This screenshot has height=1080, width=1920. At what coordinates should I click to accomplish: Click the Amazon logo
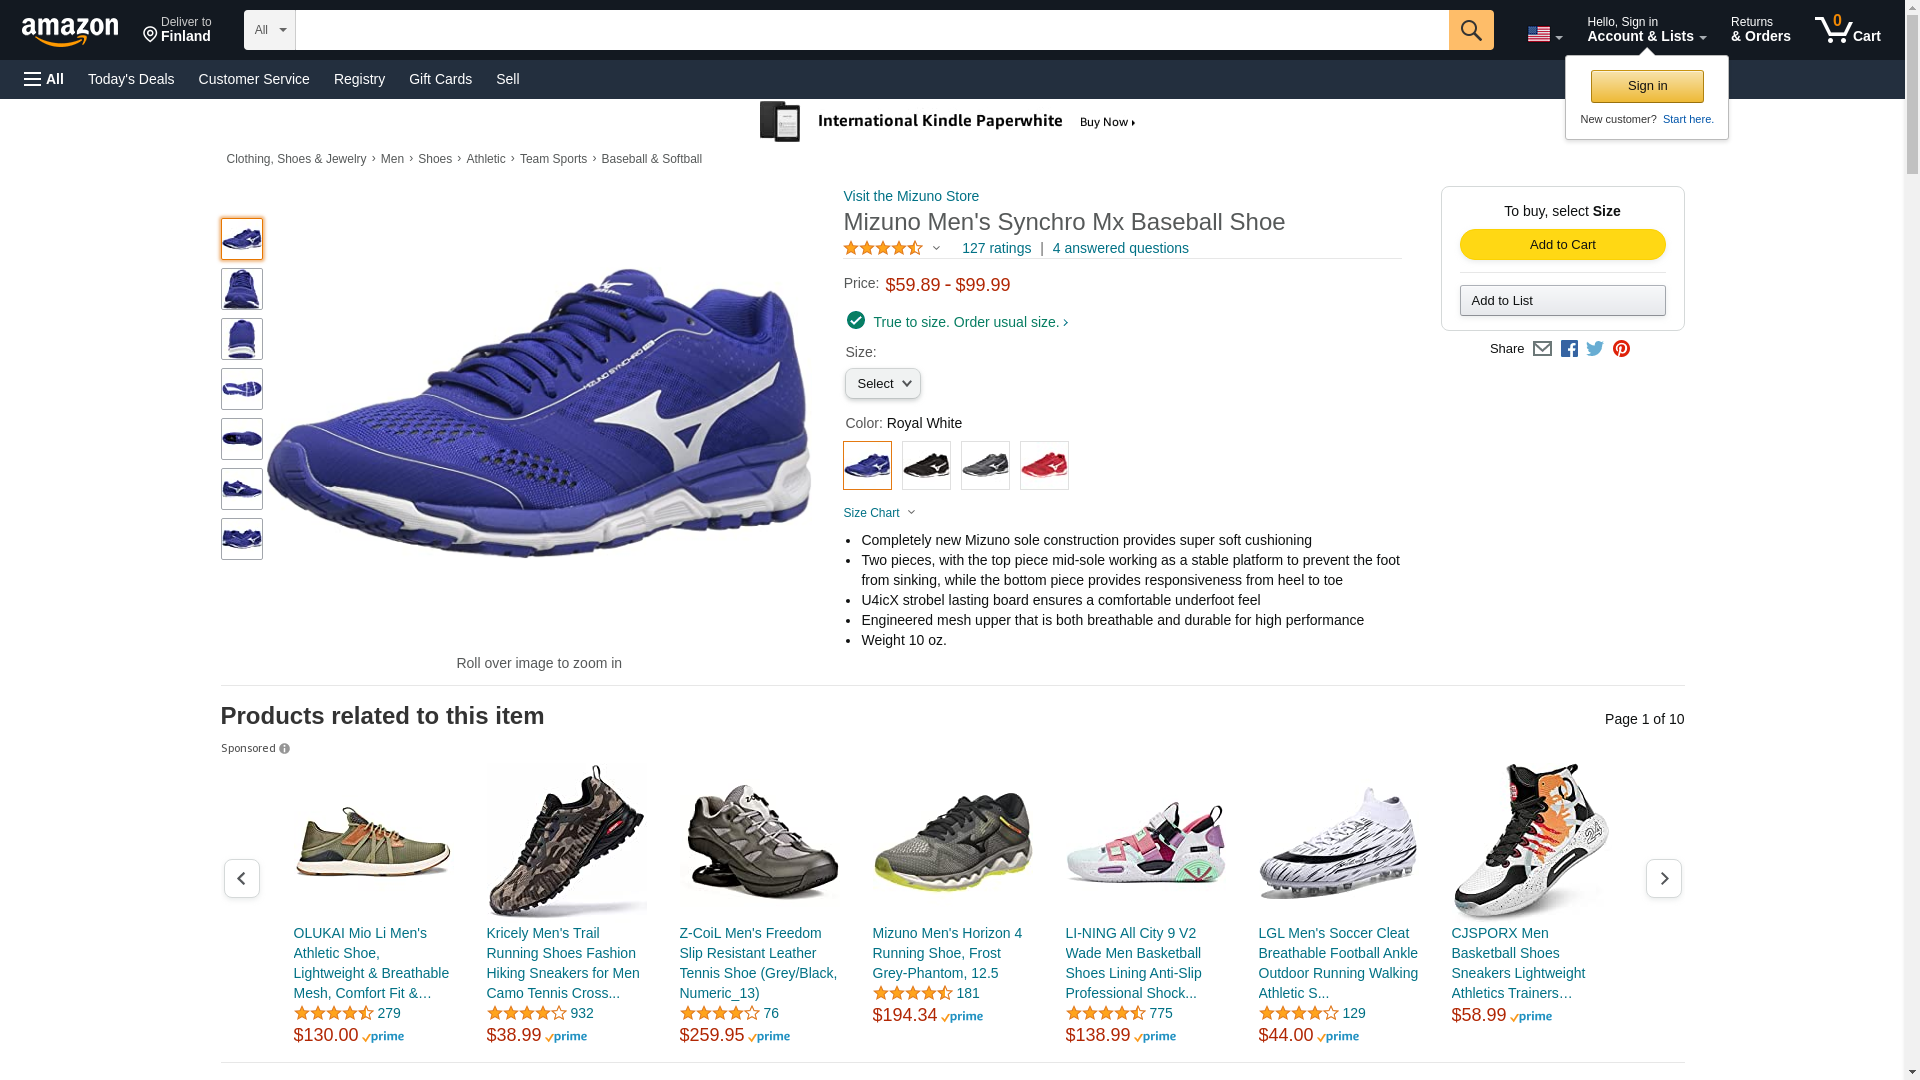(x=70, y=31)
